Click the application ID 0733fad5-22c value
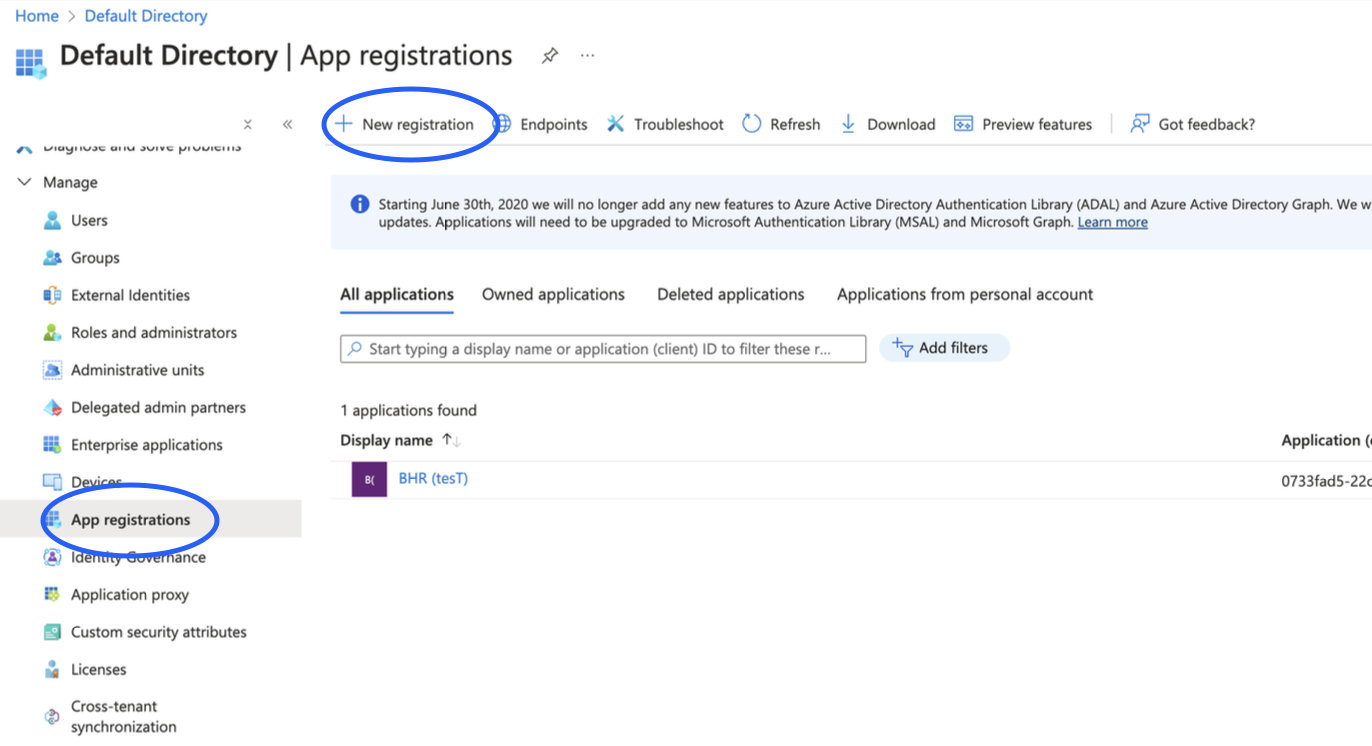The width and height of the screenshot is (1372, 746). 1326,481
